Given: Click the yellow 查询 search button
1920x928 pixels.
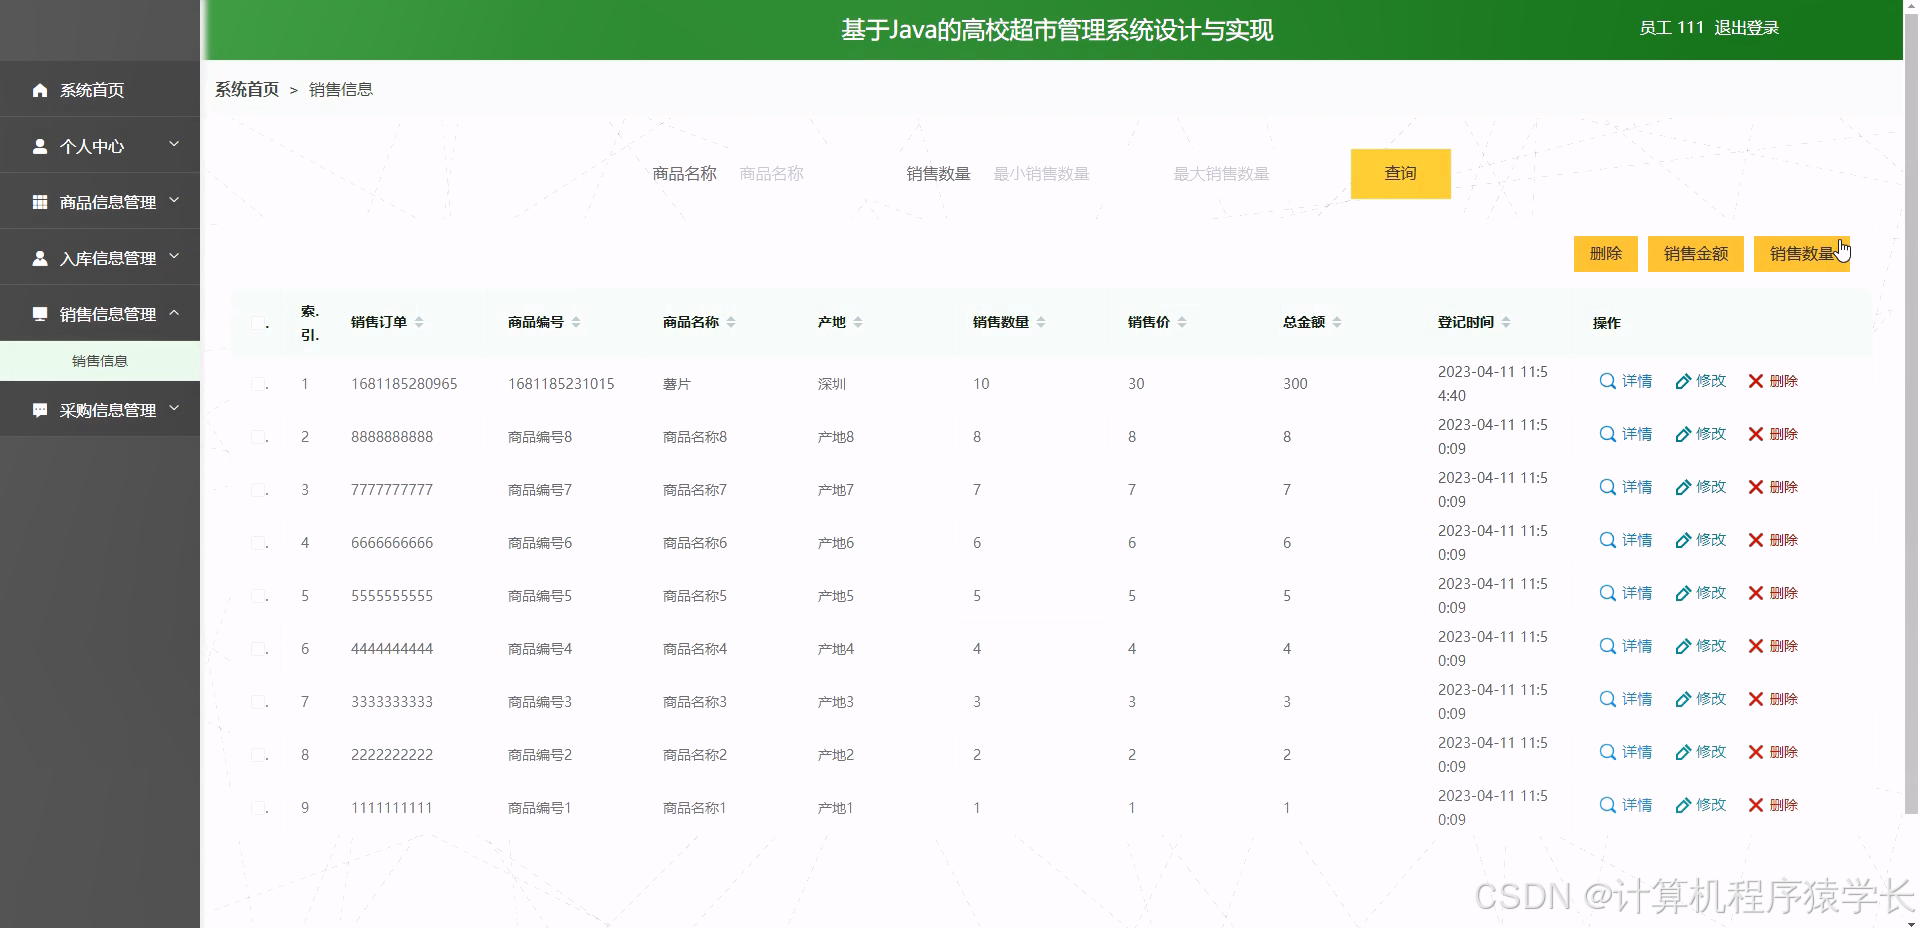Looking at the screenshot, I should click(x=1400, y=173).
